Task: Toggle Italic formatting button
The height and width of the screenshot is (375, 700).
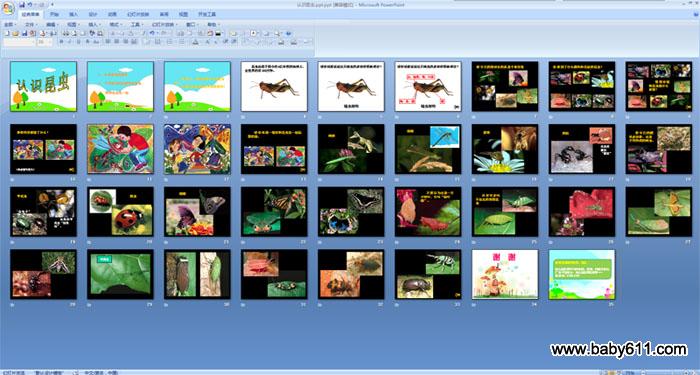Action: pos(69,42)
